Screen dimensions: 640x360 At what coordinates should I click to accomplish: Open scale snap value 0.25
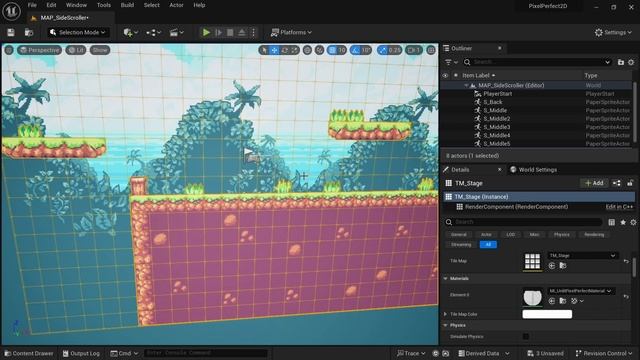(x=395, y=50)
